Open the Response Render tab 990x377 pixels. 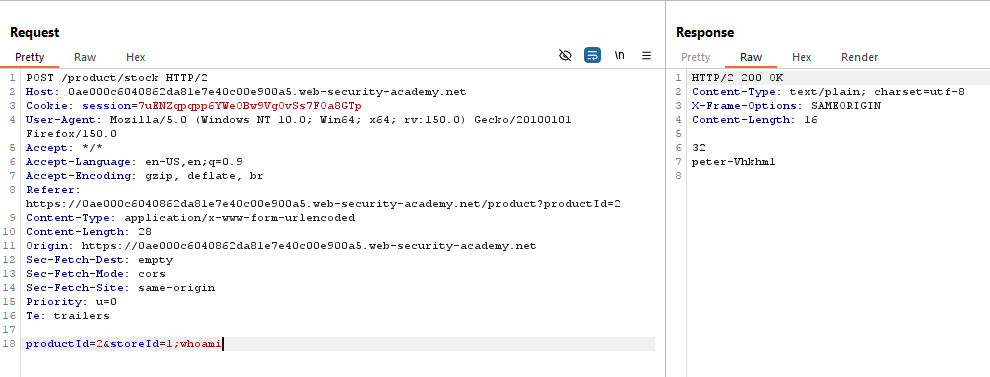click(859, 57)
